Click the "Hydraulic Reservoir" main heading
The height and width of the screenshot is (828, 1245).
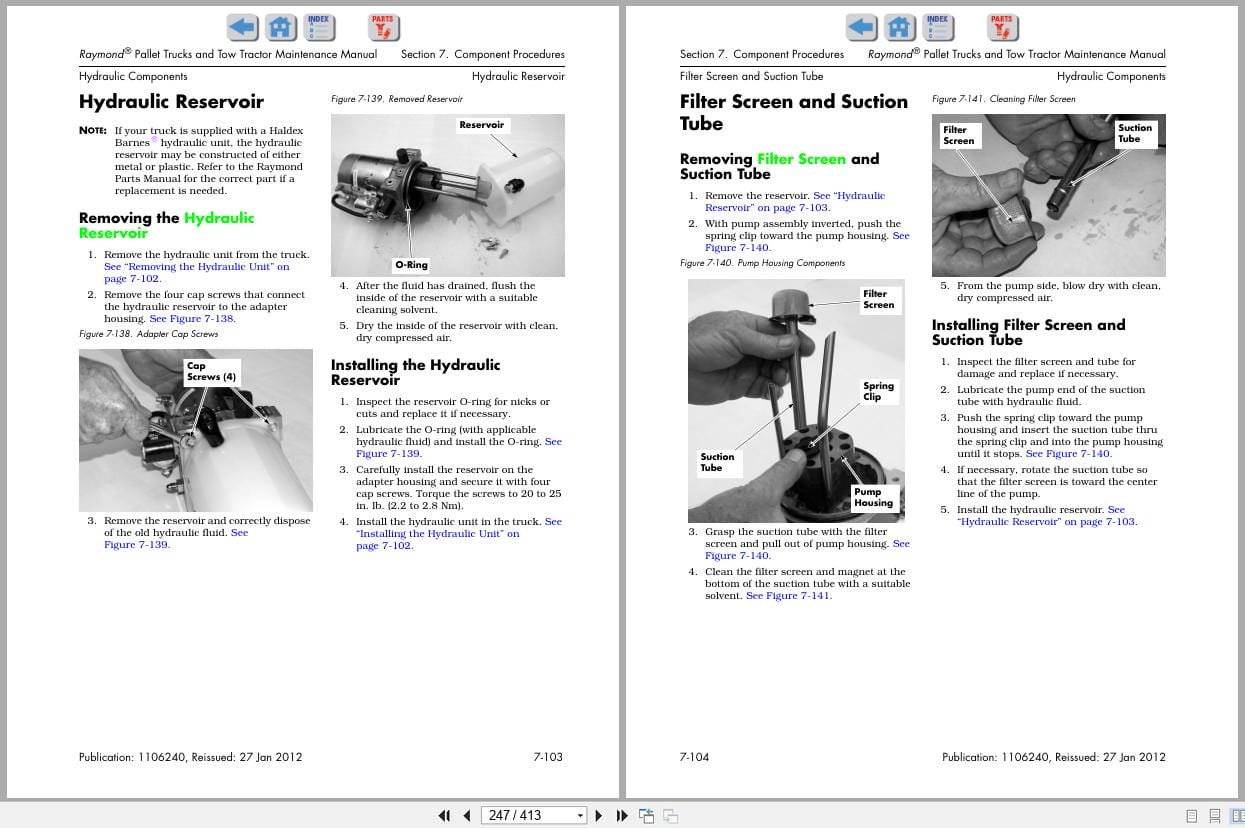click(171, 102)
